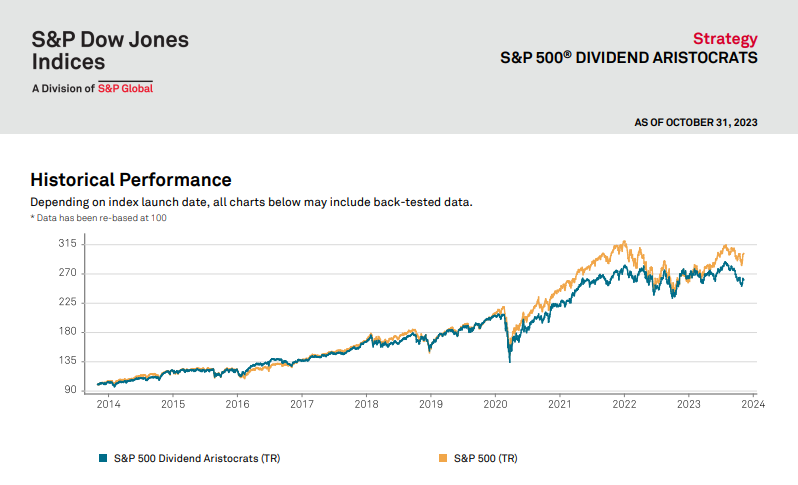Click the 2017 x-axis label
The width and height of the screenshot is (798, 485).
[302, 404]
